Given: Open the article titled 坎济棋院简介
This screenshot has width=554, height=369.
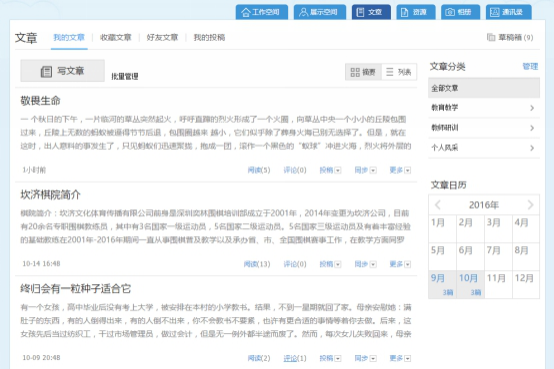Looking at the screenshot, I should click(x=51, y=195).
